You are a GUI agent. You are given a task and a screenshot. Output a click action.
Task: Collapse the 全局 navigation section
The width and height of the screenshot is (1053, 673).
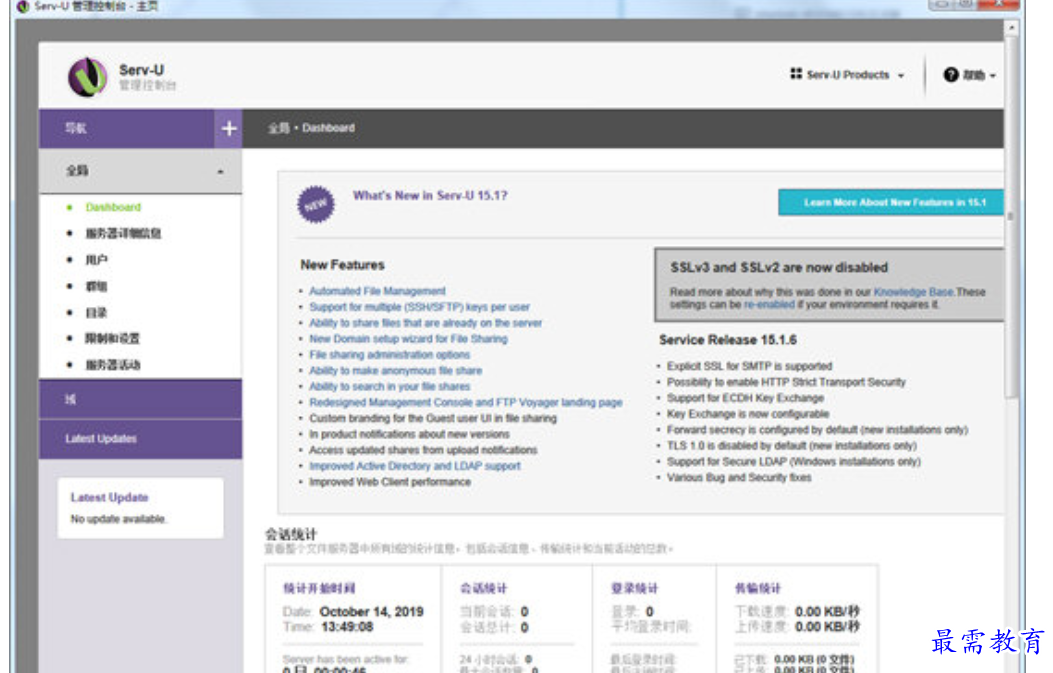(140, 171)
